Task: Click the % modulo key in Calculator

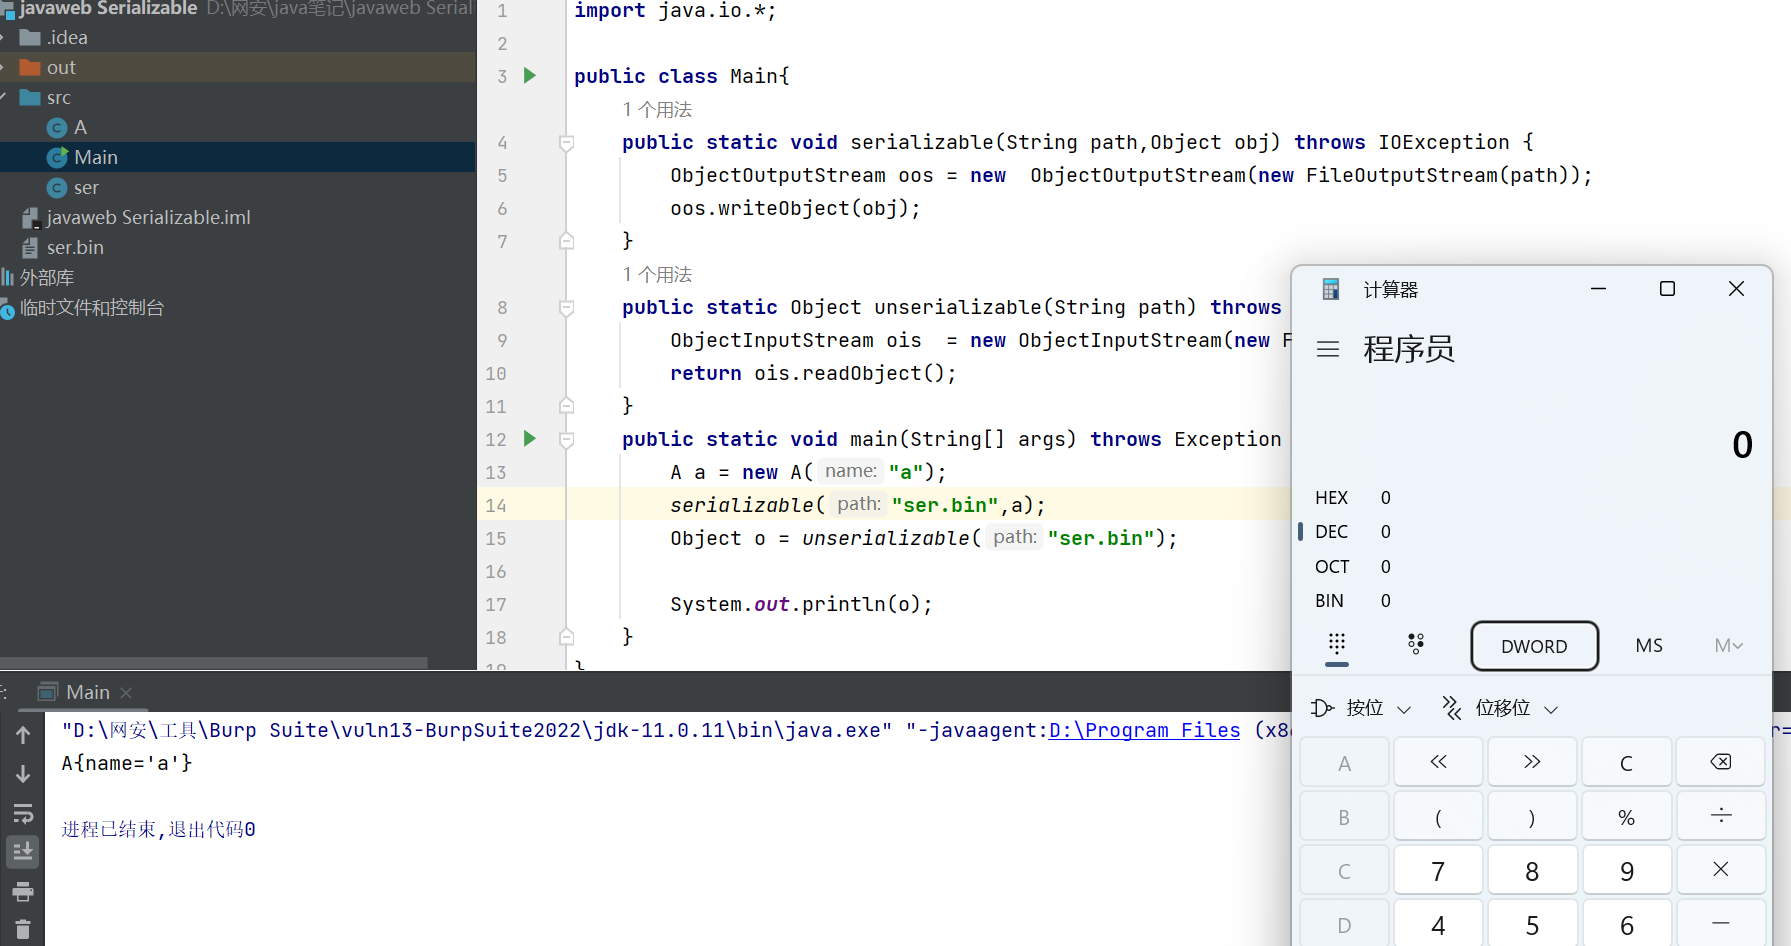Action: (1626, 816)
